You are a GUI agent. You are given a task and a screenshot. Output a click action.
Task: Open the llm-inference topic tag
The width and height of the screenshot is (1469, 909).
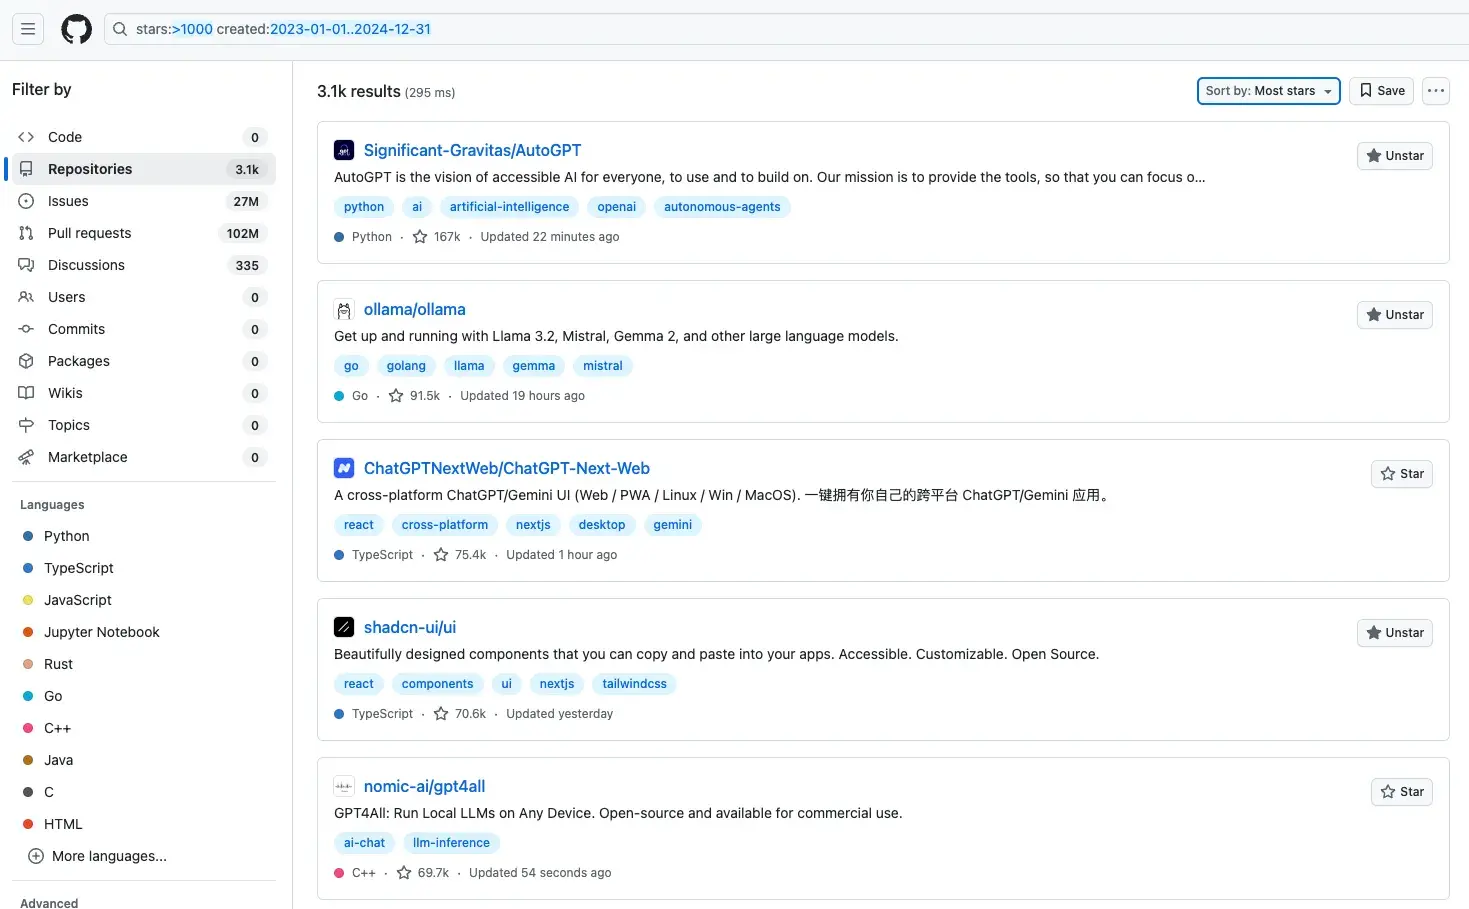[451, 843]
